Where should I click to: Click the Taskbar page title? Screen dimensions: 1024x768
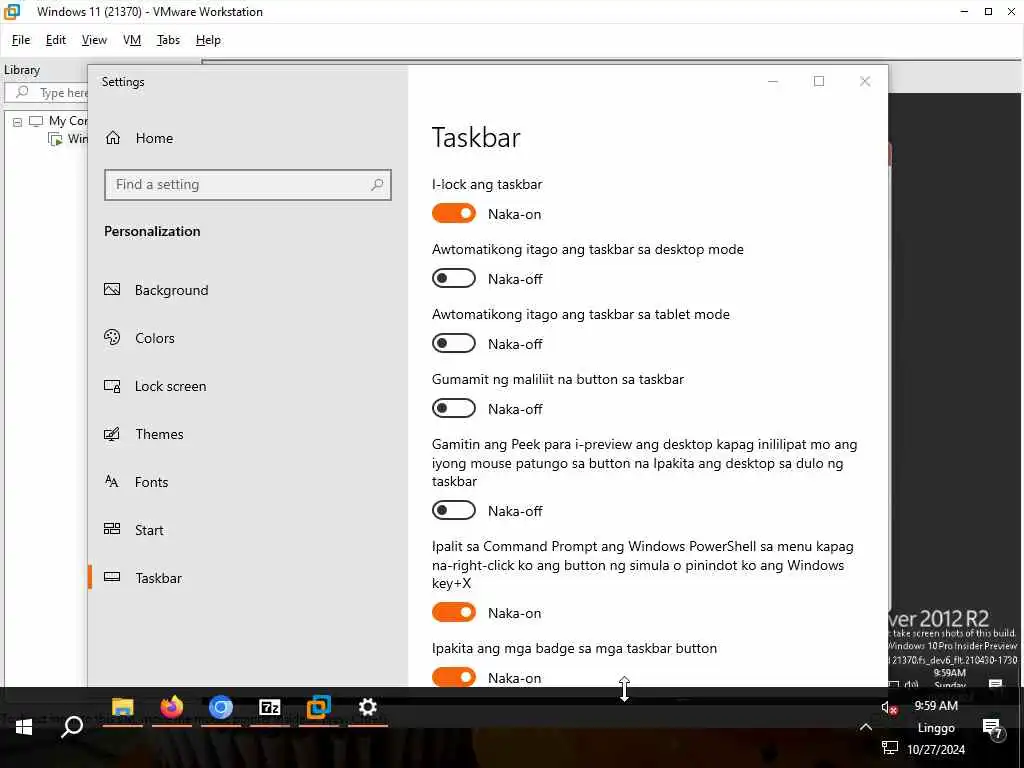click(x=476, y=138)
